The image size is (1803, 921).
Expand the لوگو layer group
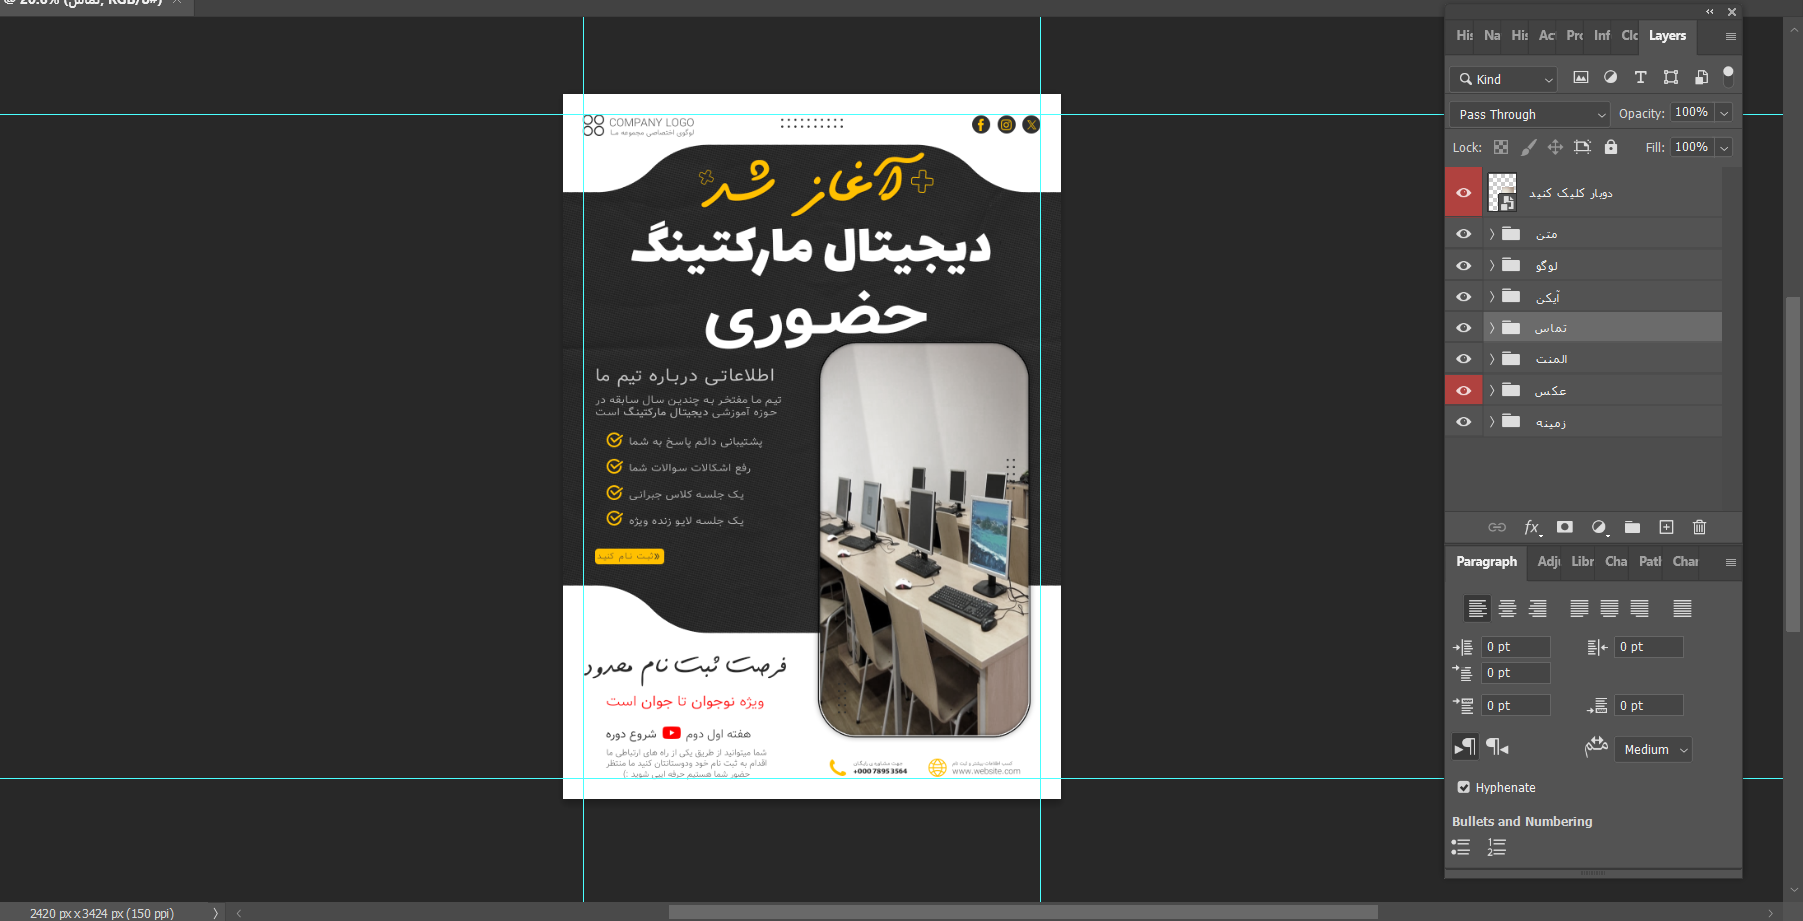point(1491,265)
